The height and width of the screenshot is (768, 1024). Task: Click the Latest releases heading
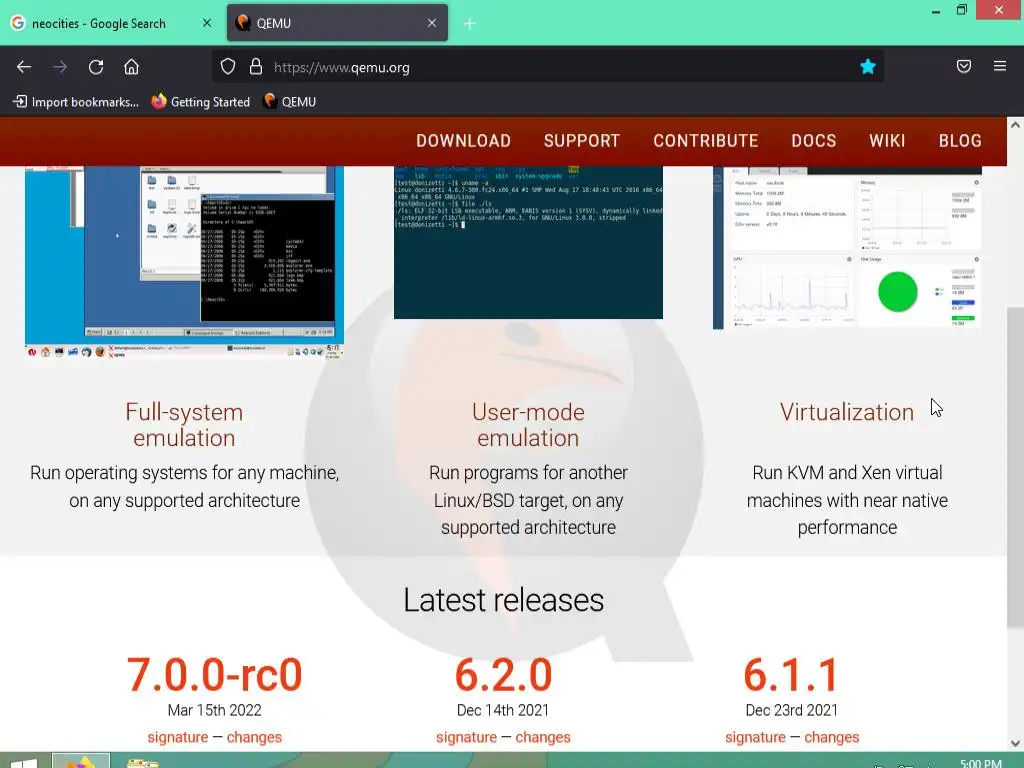tap(504, 600)
